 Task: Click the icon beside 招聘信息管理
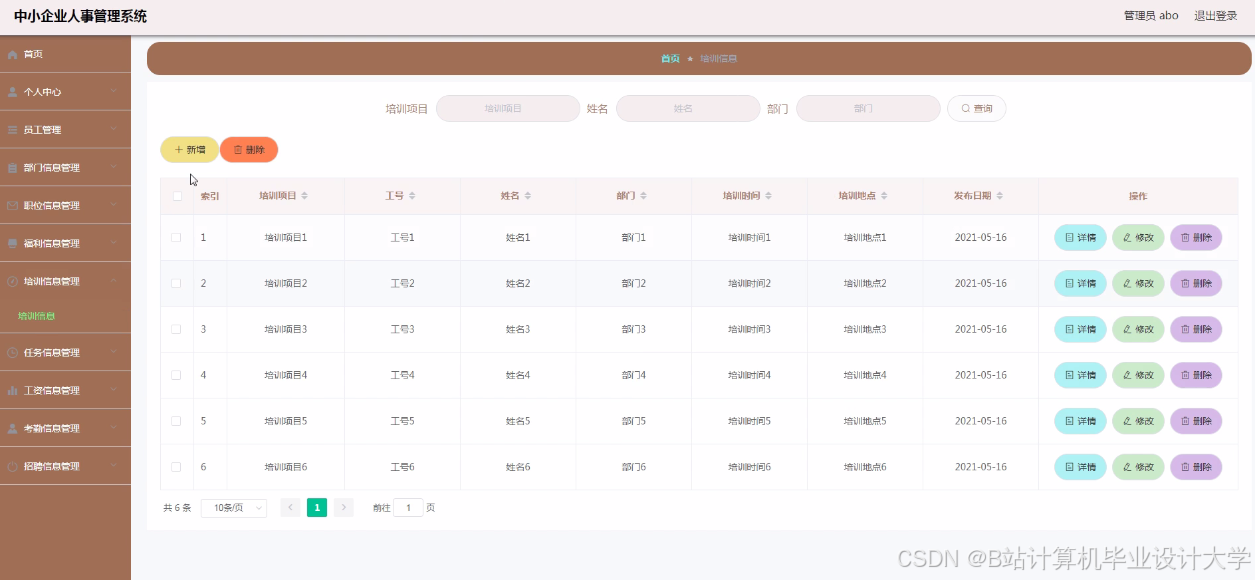(13, 467)
